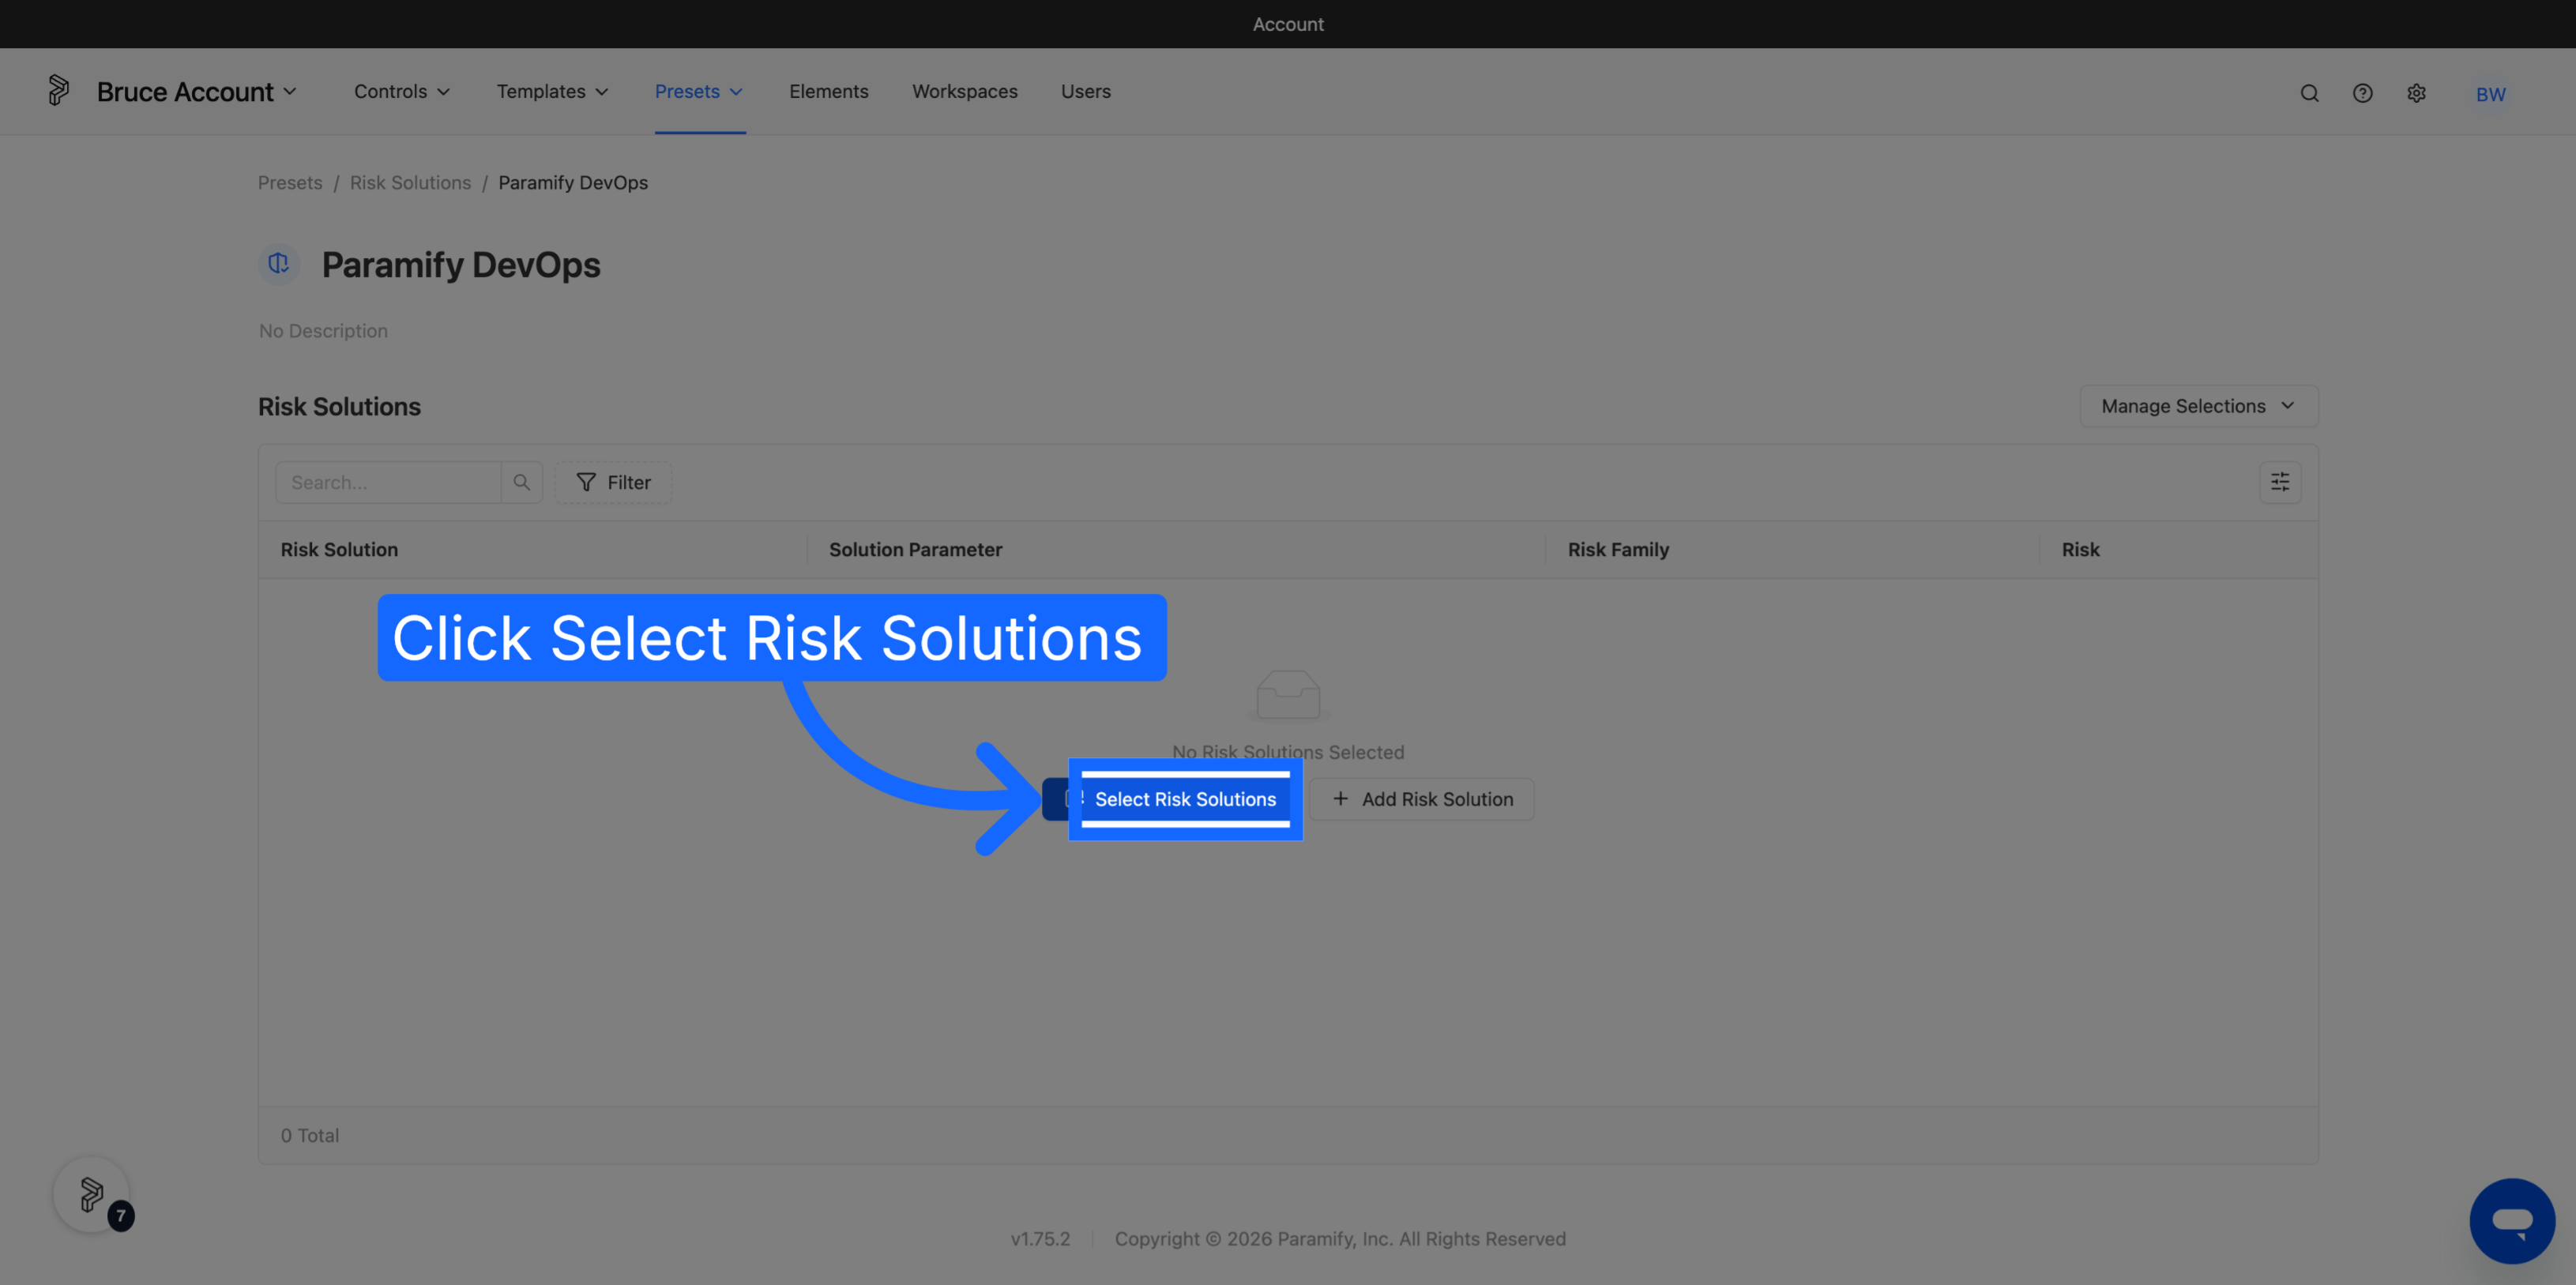
Task: Go to the Workspaces tab
Action: (964, 91)
